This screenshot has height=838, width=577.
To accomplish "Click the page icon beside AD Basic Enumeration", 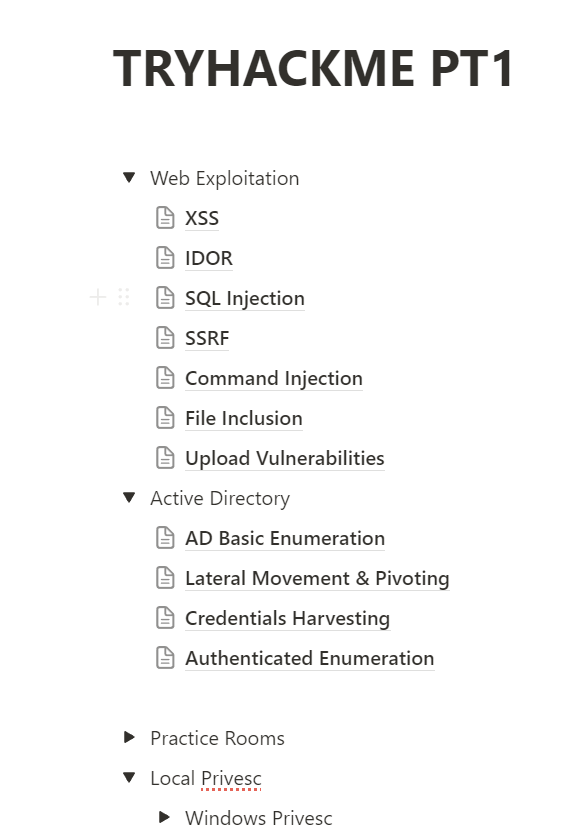I will (x=165, y=538).
